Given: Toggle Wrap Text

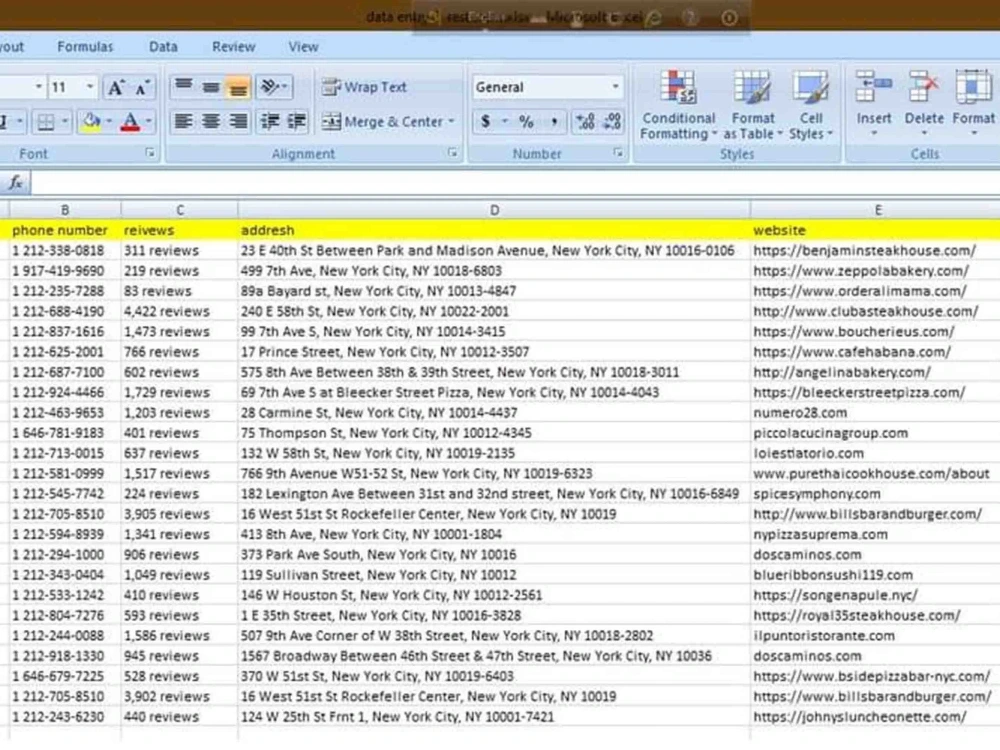Looking at the screenshot, I should point(364,87).
